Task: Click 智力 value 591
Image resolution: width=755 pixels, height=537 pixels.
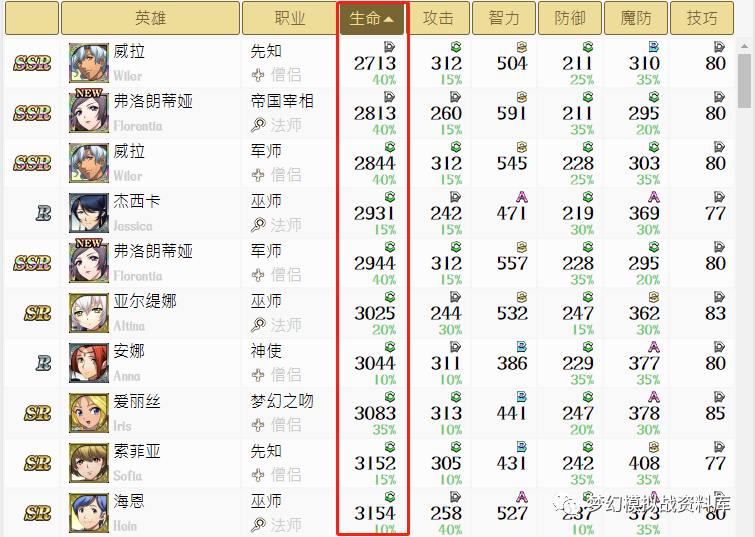Action: pos(512,114)
